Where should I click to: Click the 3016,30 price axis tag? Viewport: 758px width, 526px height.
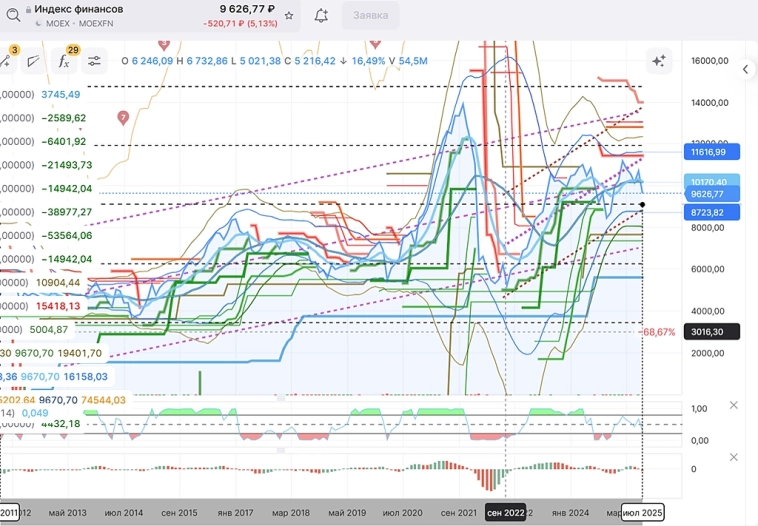coord(714,332)
